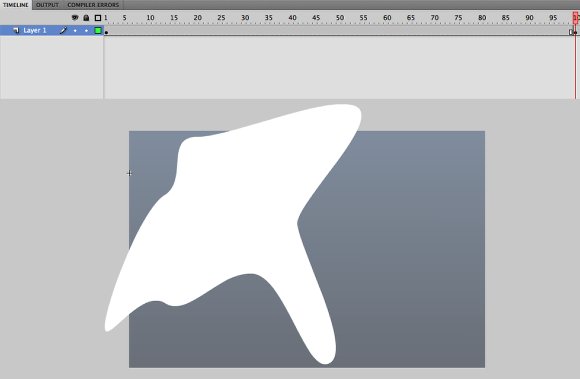Jump to frame 45 on the ruler

pos(316,18)
